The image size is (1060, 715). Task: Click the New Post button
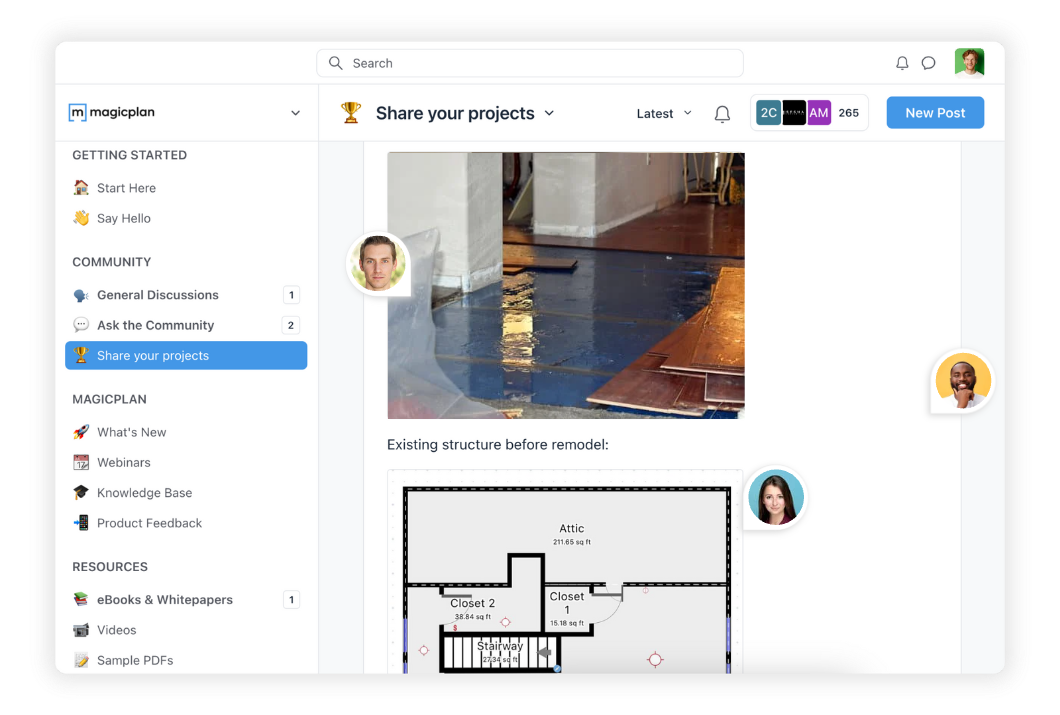pyautogui.click(x=935, y=113)
